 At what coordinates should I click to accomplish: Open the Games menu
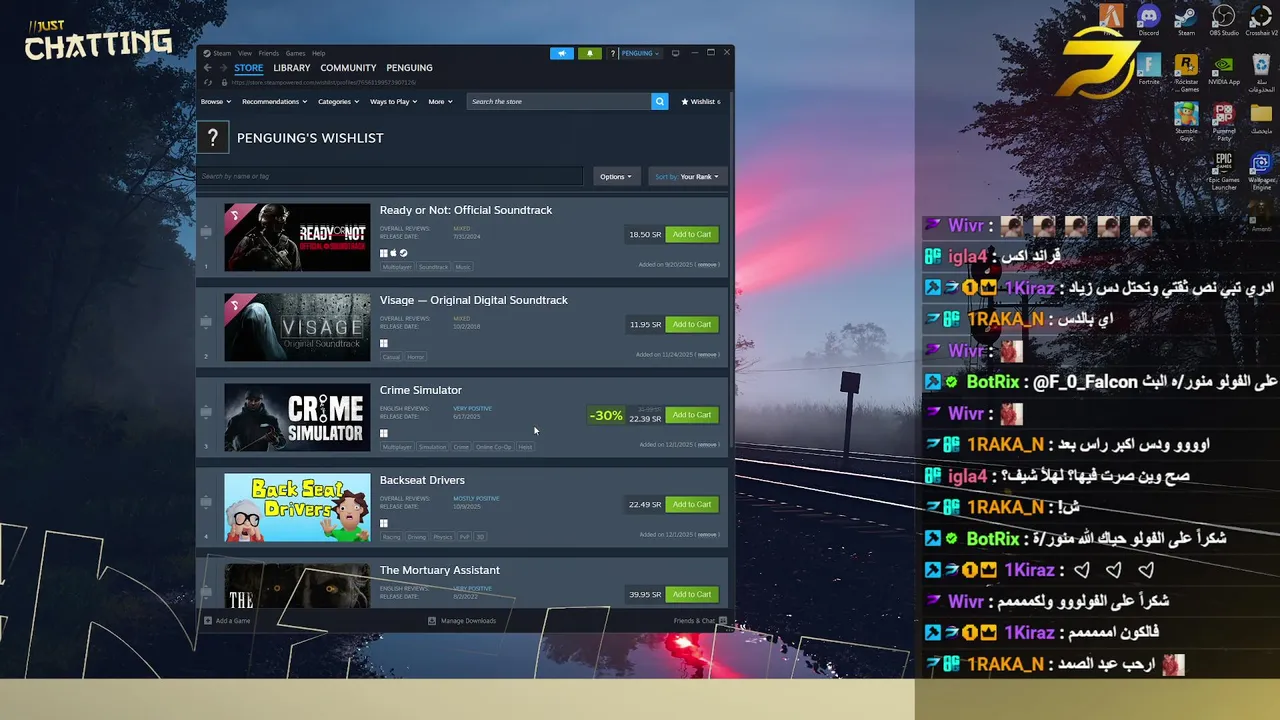296,53
